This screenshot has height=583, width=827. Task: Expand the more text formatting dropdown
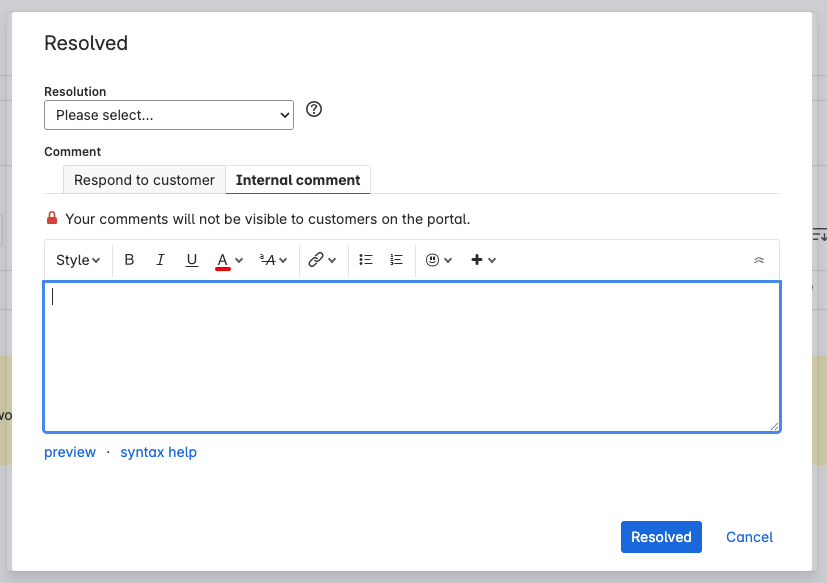click(x=273, y=260)
